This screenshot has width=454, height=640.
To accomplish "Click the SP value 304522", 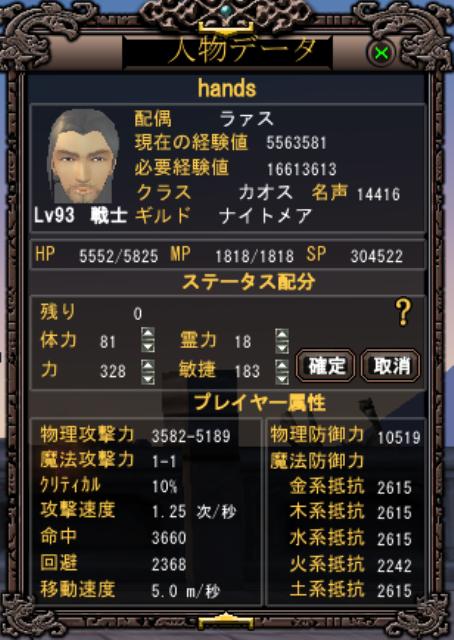I will pyautogui.click(x=376, y=256).
